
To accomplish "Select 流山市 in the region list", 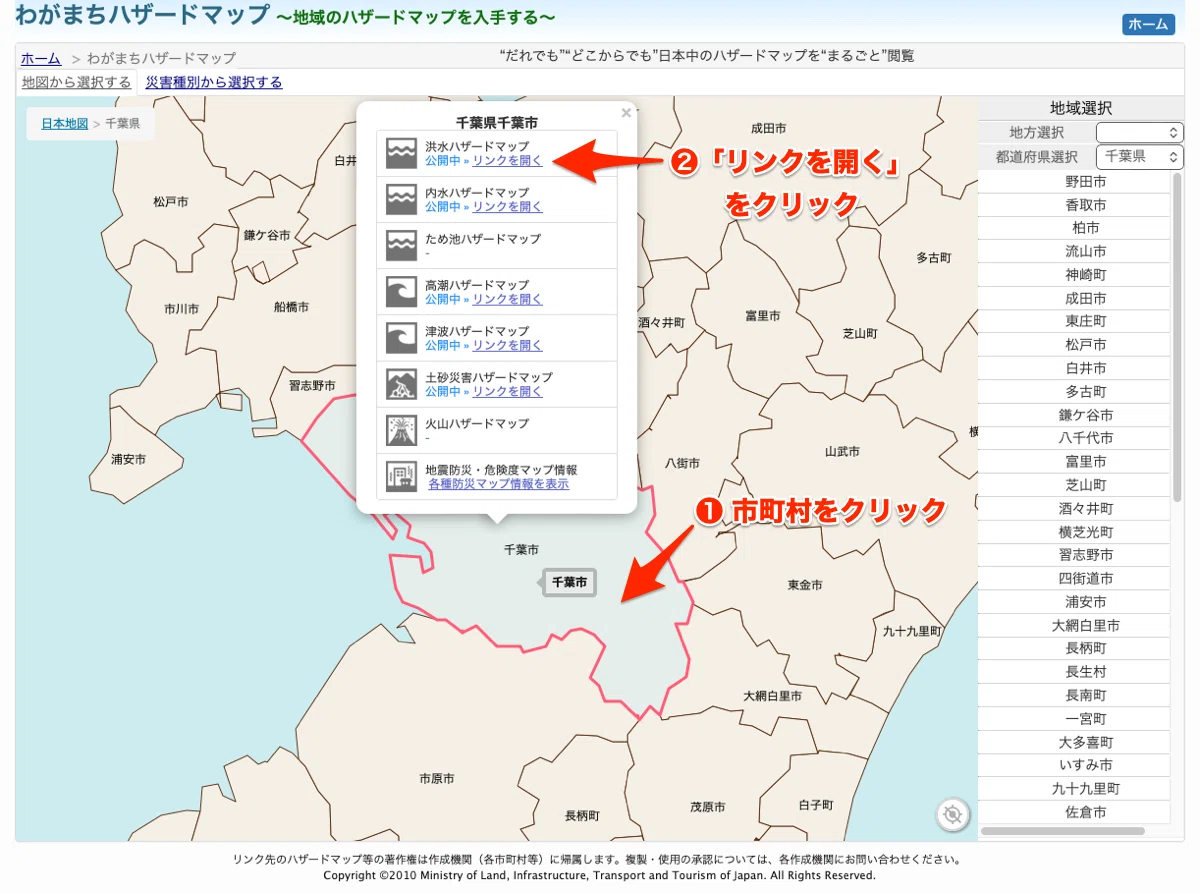I will coord(1074,251).
